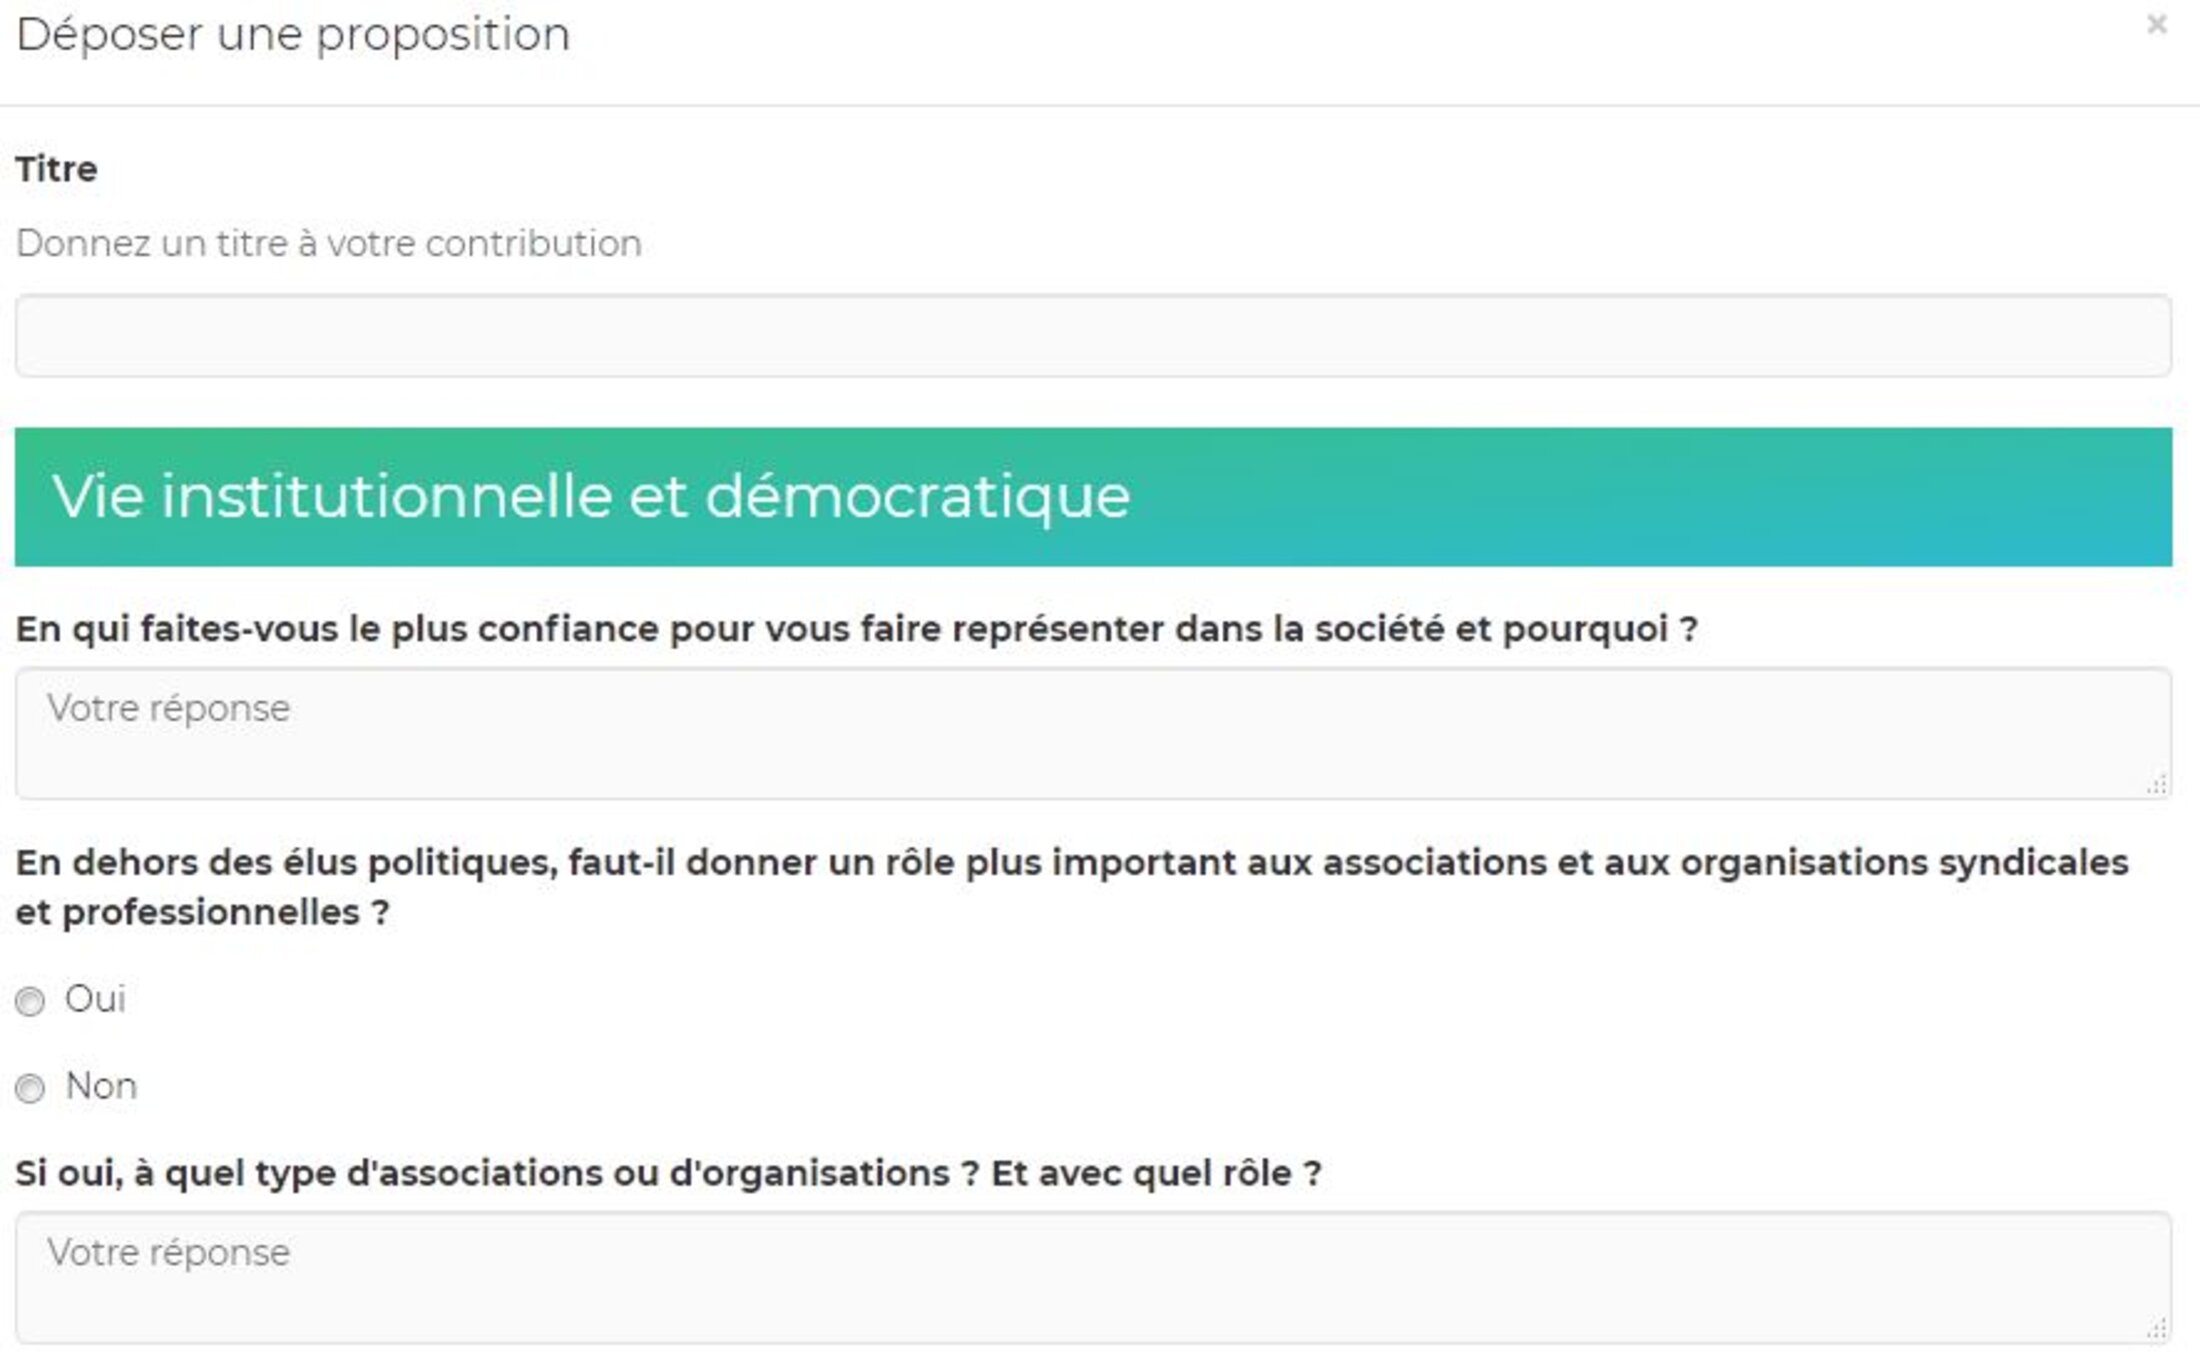Screen dimensions: 2200x1372
Task: Close the 'Déposer une proposition' dialog
Action: pos(2156,24)
